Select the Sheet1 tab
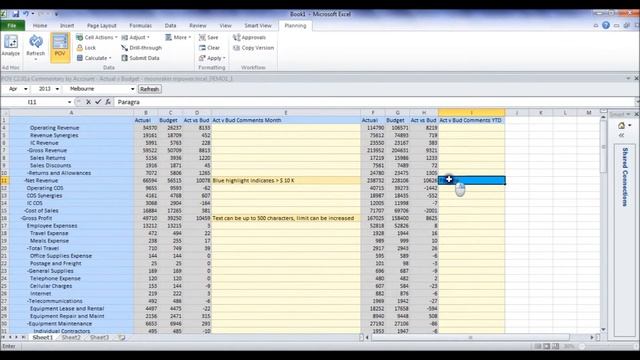Image resolution: width=640 pixels, height=360 pixels. coord(42,338)
